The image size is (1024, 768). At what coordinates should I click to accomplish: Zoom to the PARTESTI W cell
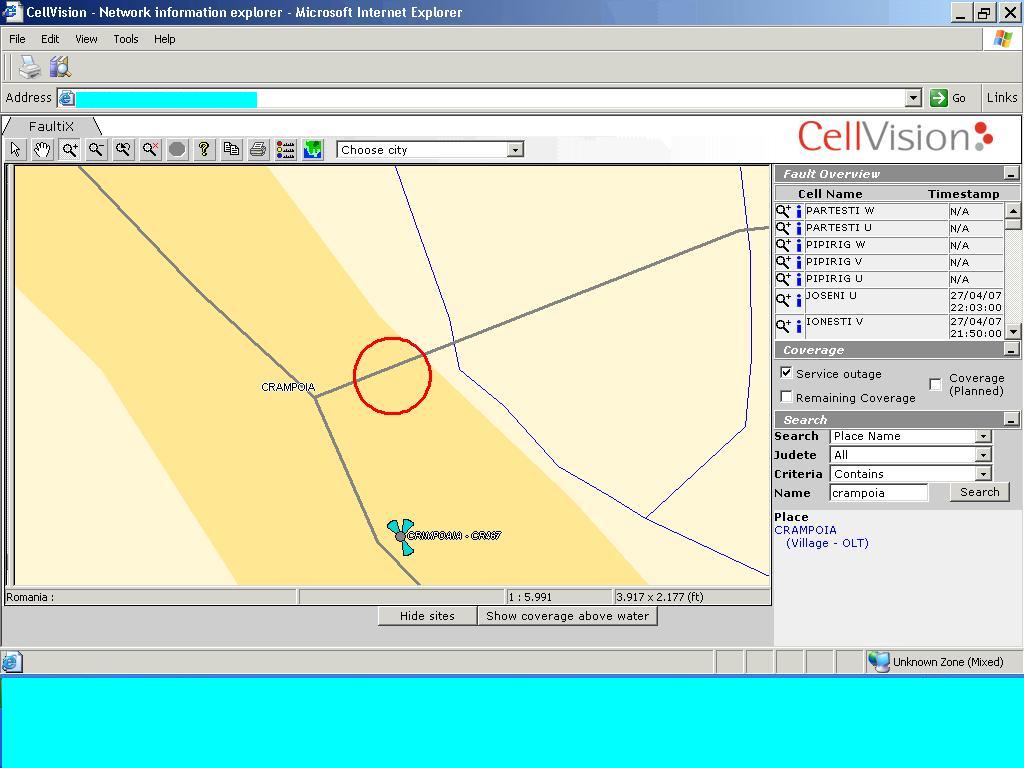(783, 211)
